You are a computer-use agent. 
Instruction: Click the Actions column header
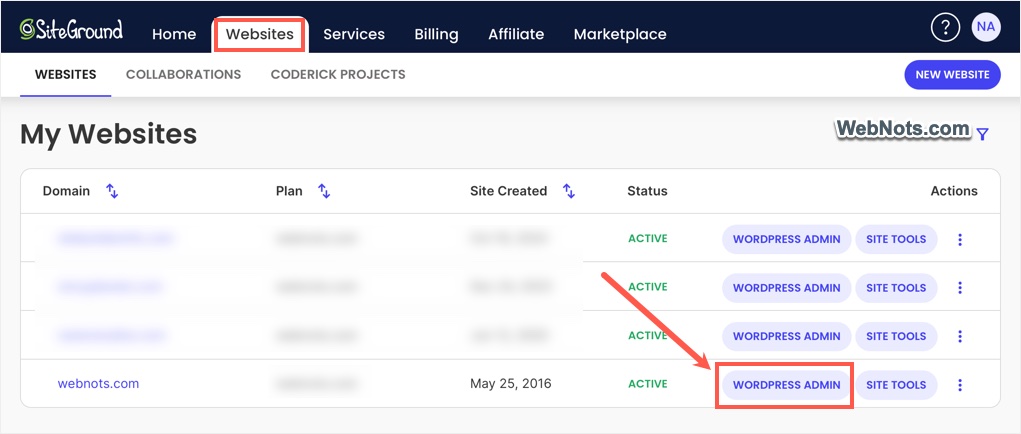(x=954, y=191)
